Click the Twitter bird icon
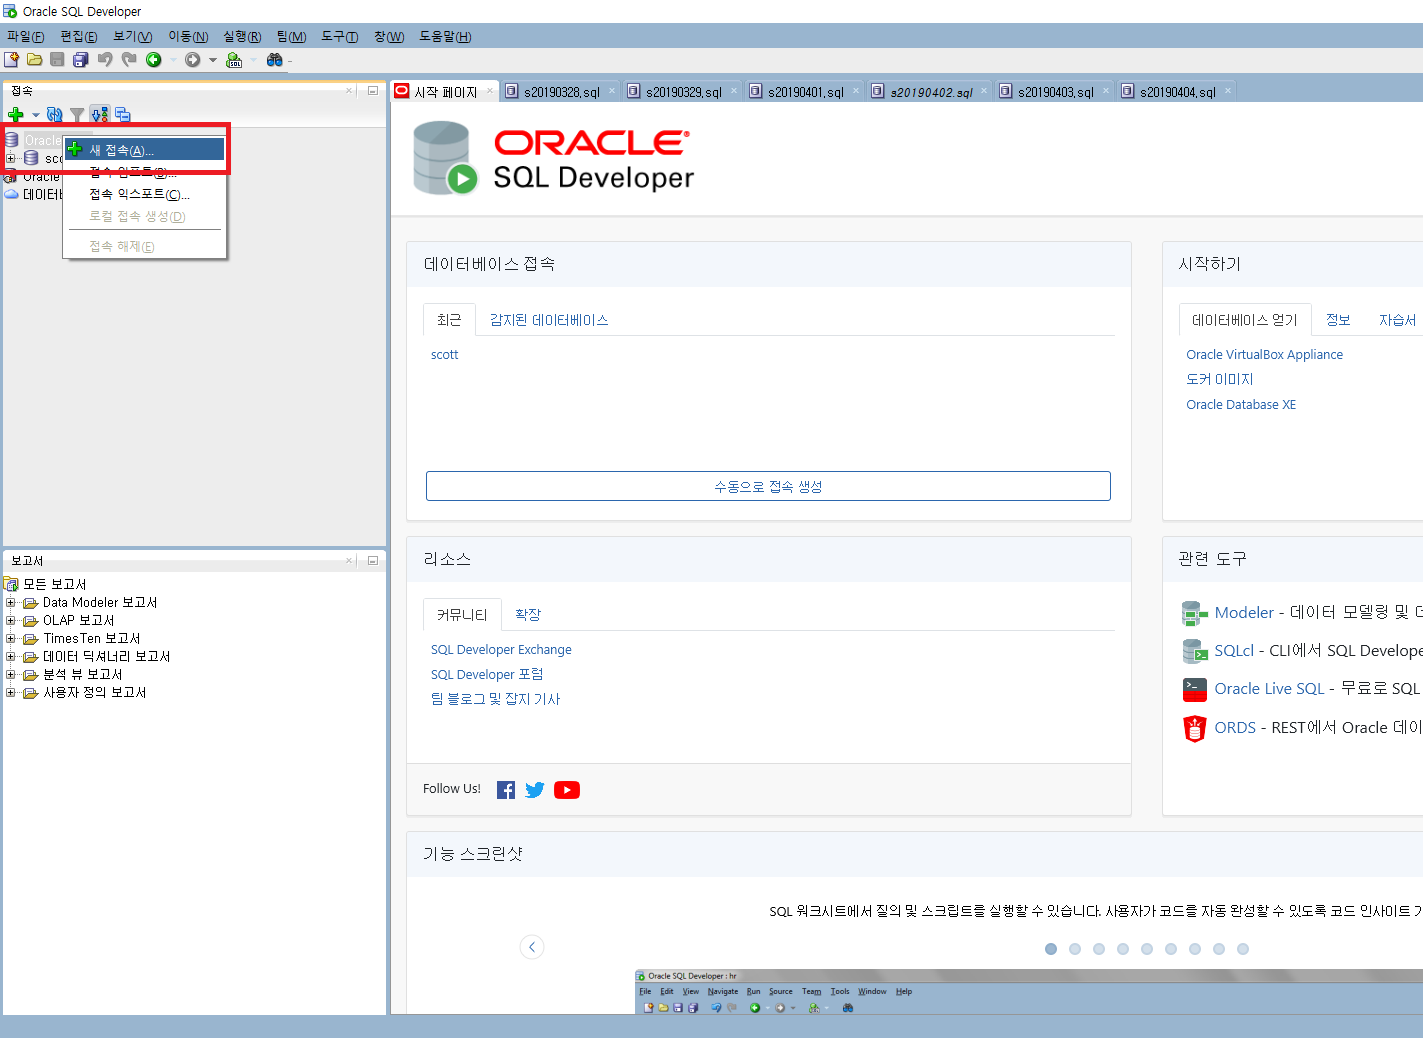This screenshot has height=1038, width=1423. coord(535,790)
